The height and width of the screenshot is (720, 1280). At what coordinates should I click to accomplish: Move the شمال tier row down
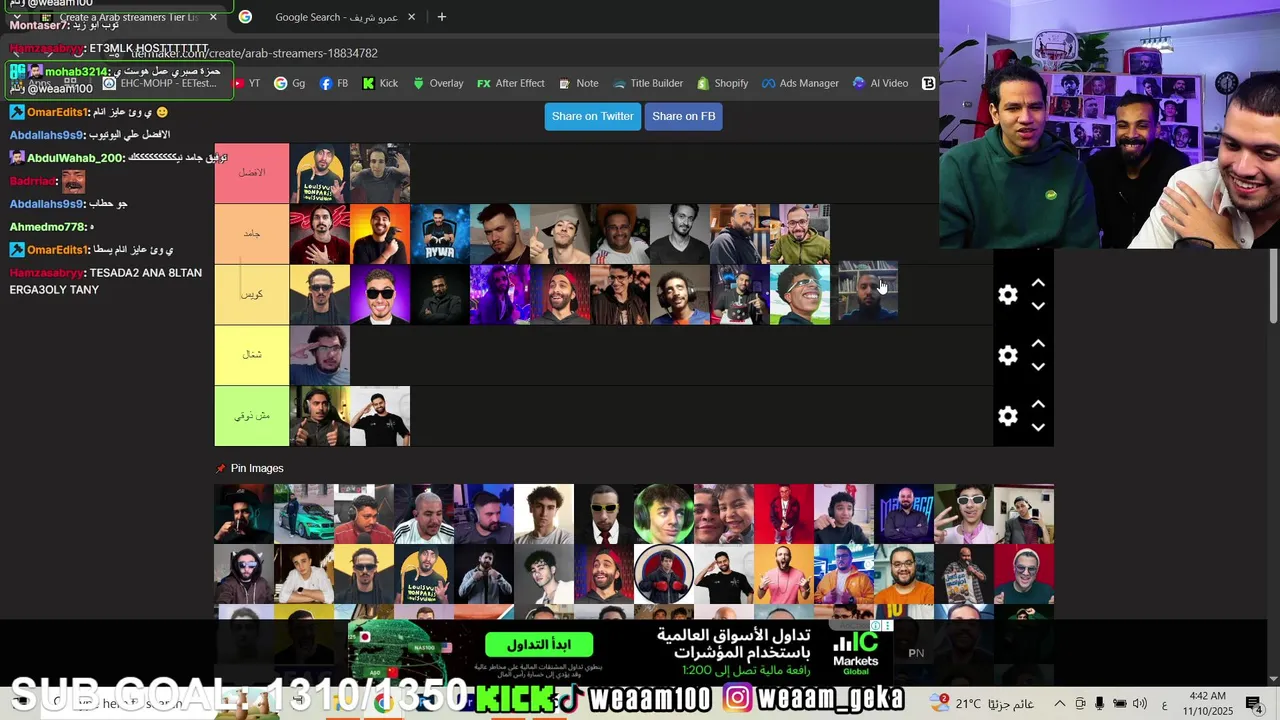1038,367
